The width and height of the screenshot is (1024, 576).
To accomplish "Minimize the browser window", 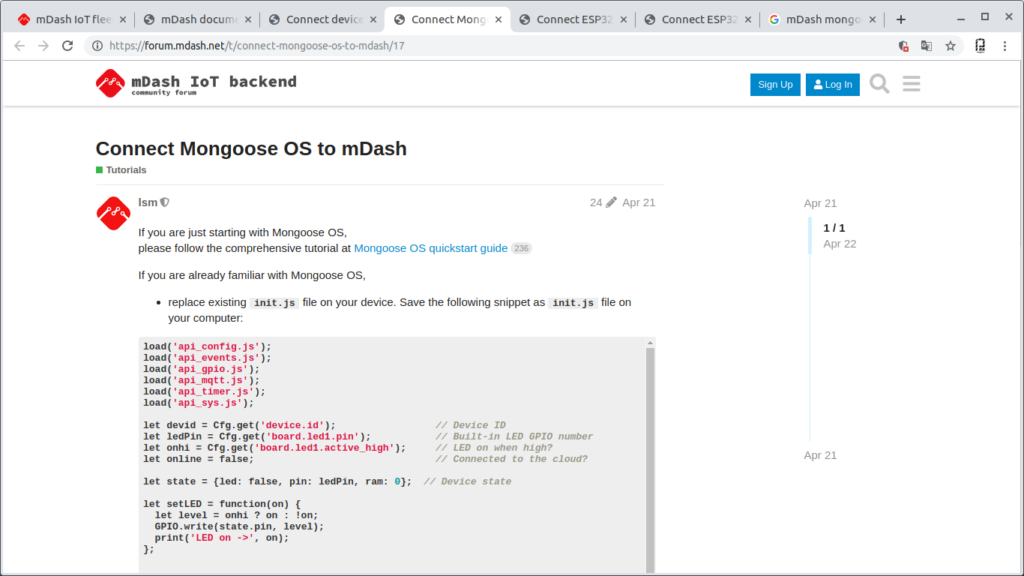I will 961,19.
